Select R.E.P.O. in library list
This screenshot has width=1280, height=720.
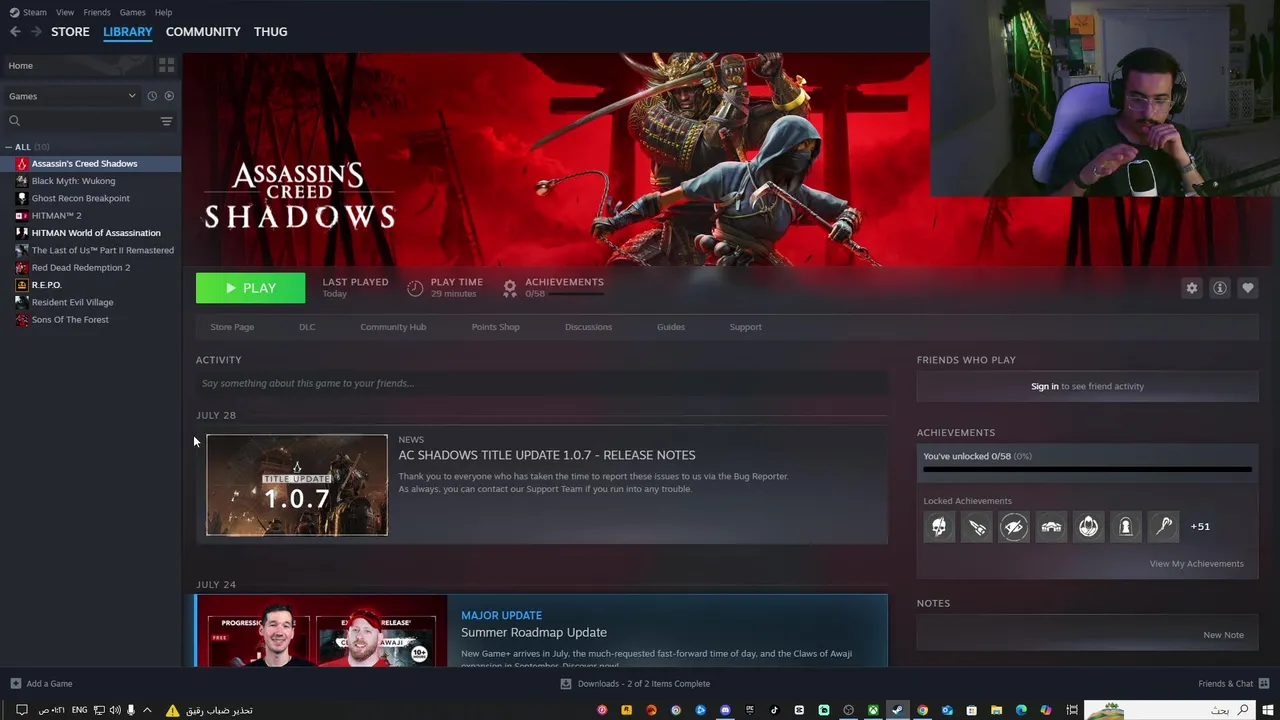(x=46, y=285)
